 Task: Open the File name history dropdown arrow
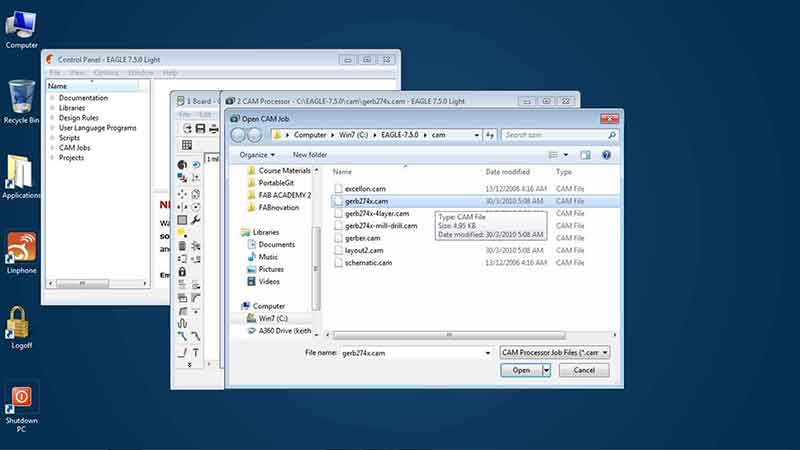[x=488, y=353]
